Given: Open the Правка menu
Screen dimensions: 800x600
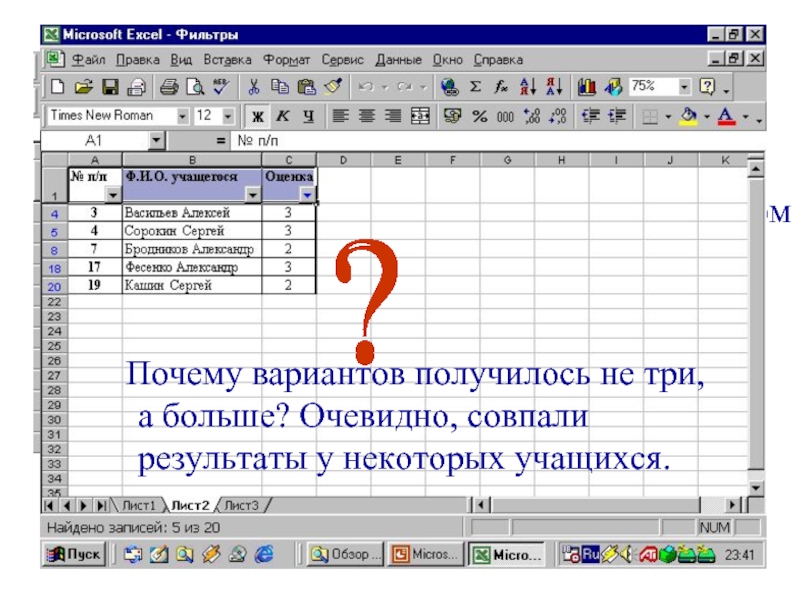Looking at the screenshot, I should coord(138,60).
